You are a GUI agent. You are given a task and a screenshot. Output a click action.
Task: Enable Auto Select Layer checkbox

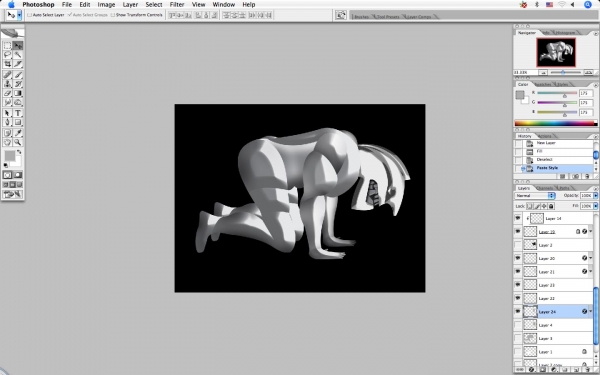[29, 15]
